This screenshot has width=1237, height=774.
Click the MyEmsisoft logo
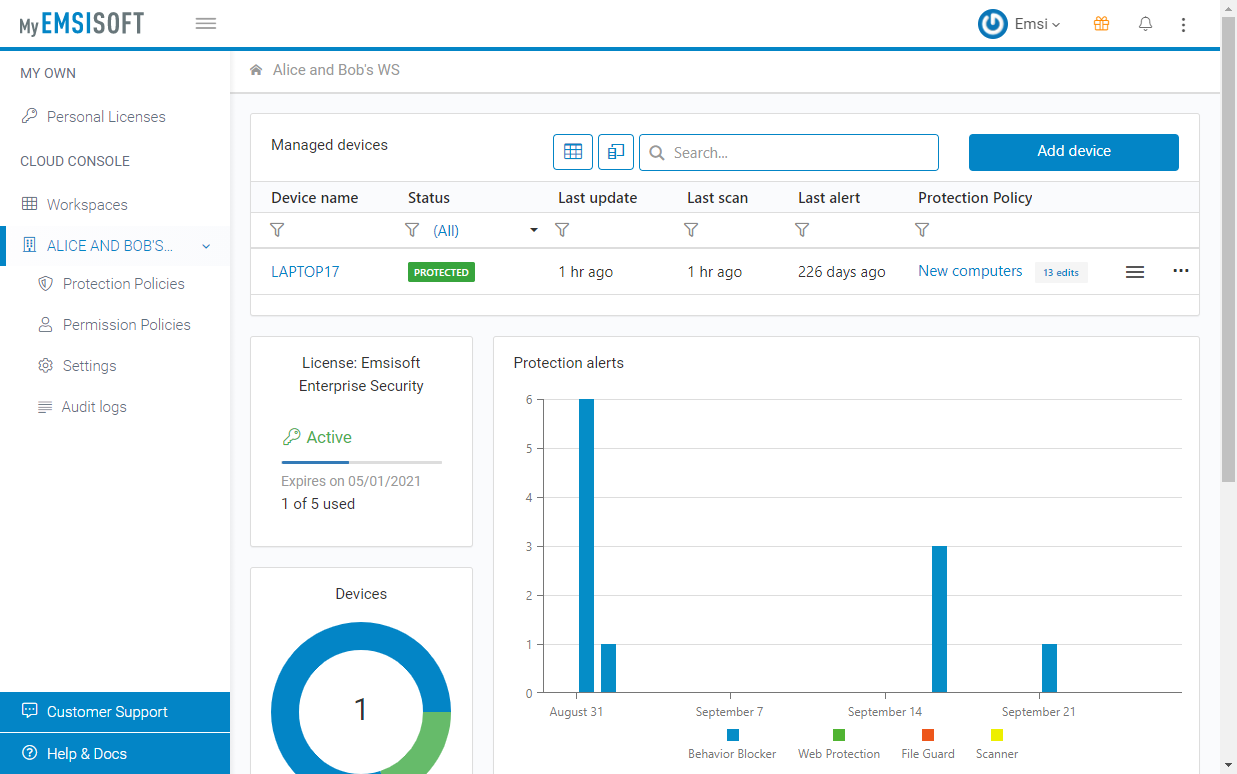82,24
